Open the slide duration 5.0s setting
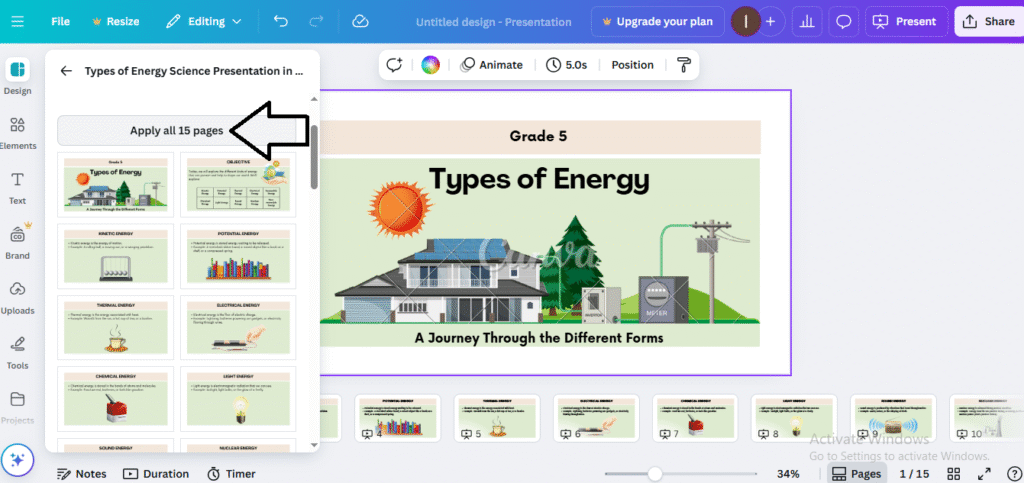Screen dimensions: 1024x483 pyautogui.click(x=566, y=65)
